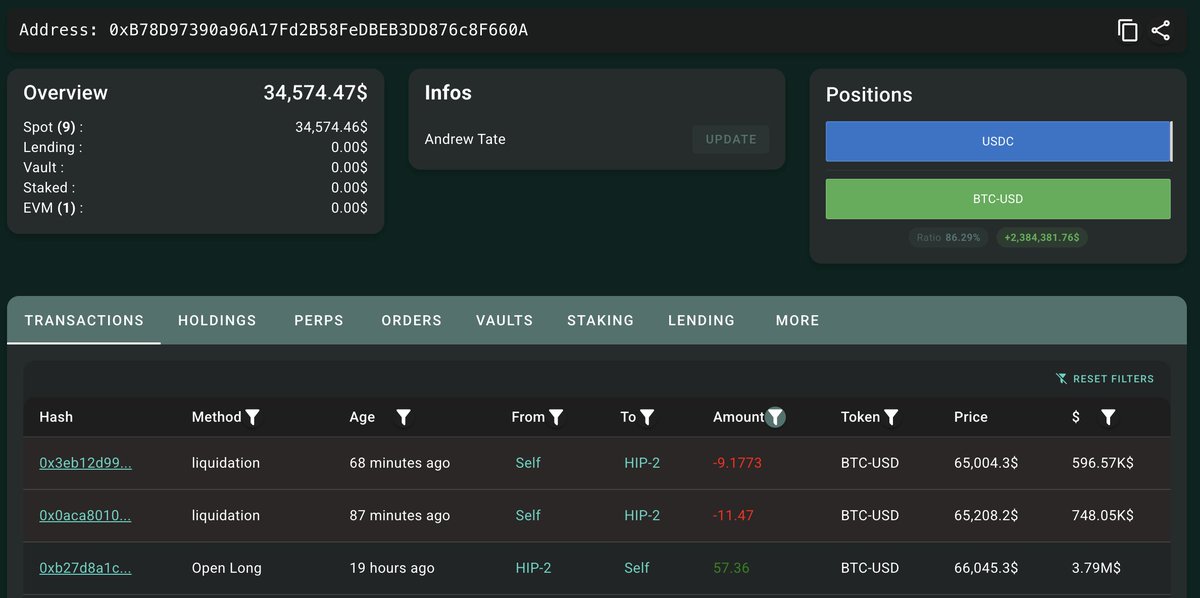
Task: Switch to the Transactions tab
Action: (x=84, y=321)
